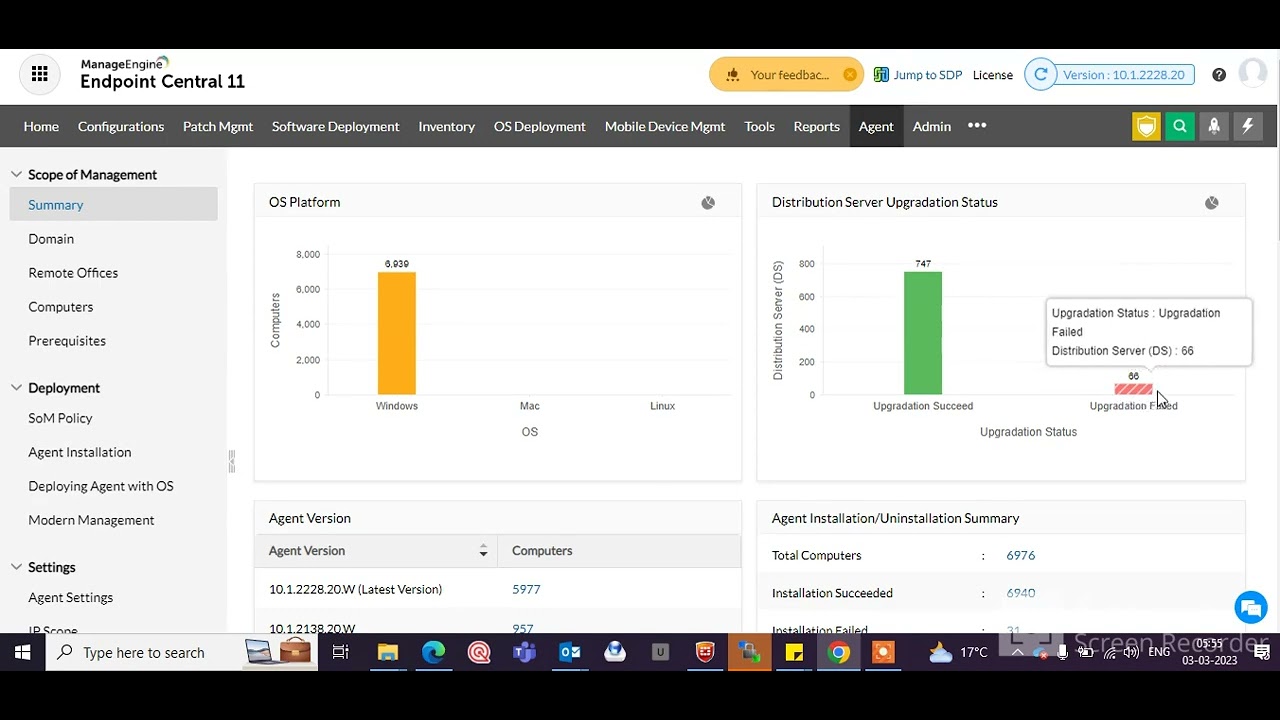This screenshot has height=720, width=1280.
Task: Click the OS Platform chart type icon
Action: [708, 203]
